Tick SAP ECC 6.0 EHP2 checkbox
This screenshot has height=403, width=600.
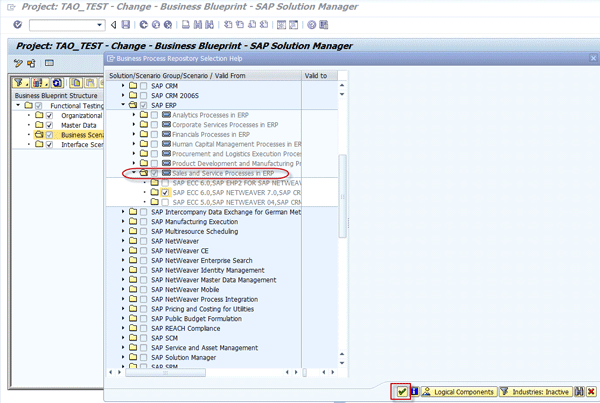coord(165,183)
